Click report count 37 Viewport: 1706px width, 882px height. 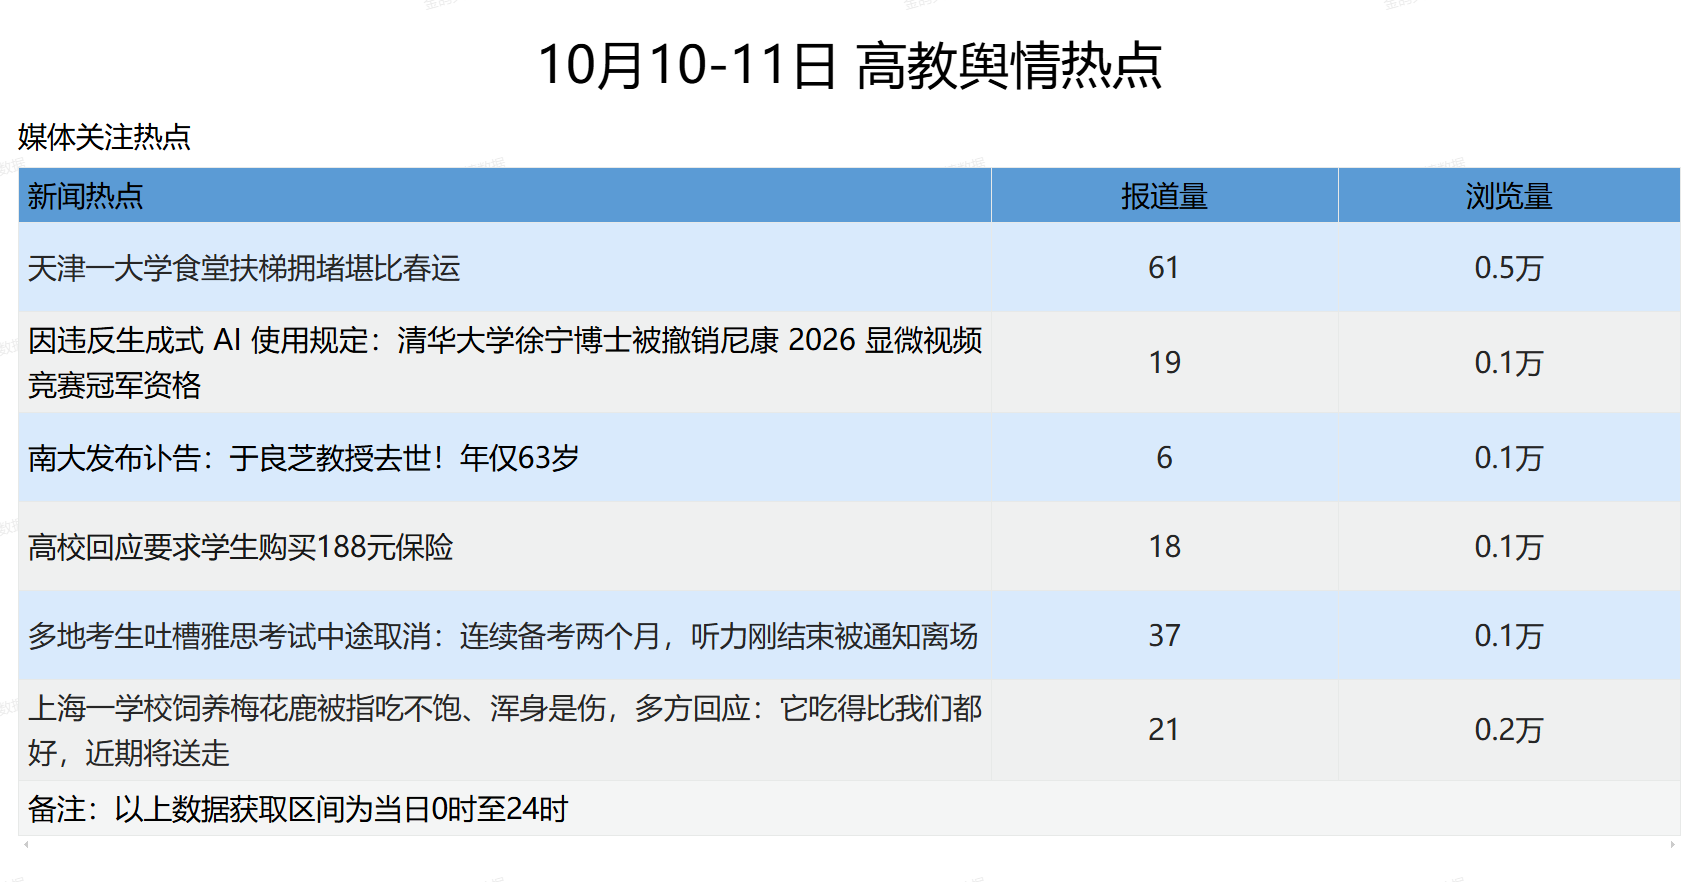coord(1164,636)
